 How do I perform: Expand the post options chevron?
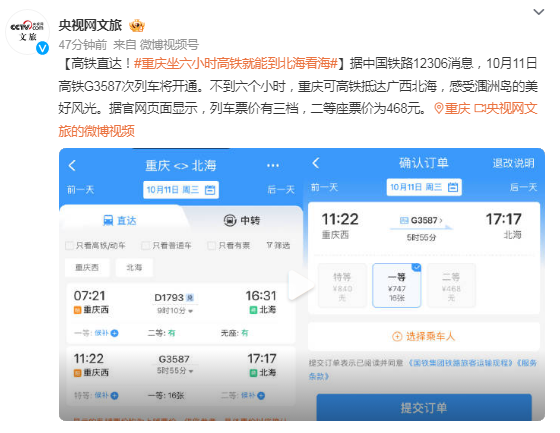539,12
